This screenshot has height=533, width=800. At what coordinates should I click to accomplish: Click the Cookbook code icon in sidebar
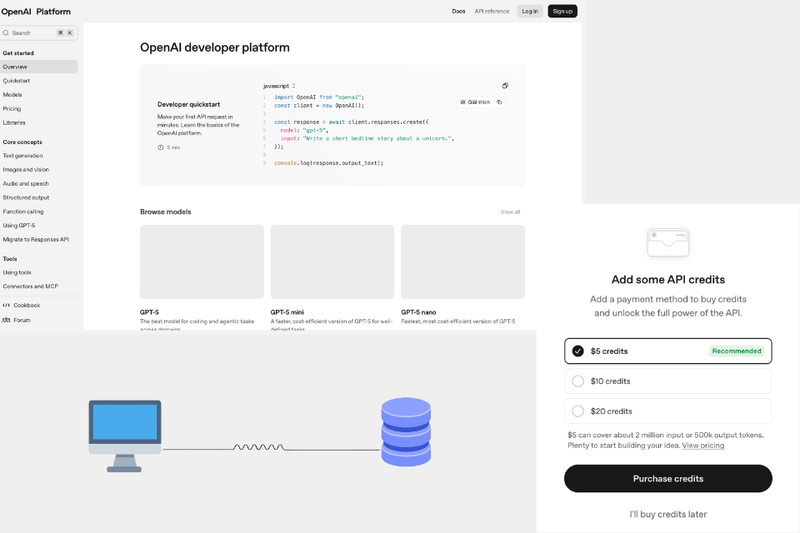pos(6,305)
